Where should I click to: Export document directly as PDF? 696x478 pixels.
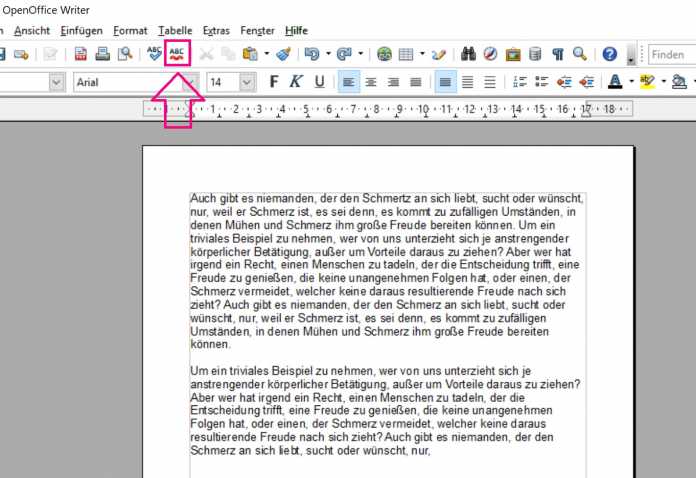click(x=82, y=54)
